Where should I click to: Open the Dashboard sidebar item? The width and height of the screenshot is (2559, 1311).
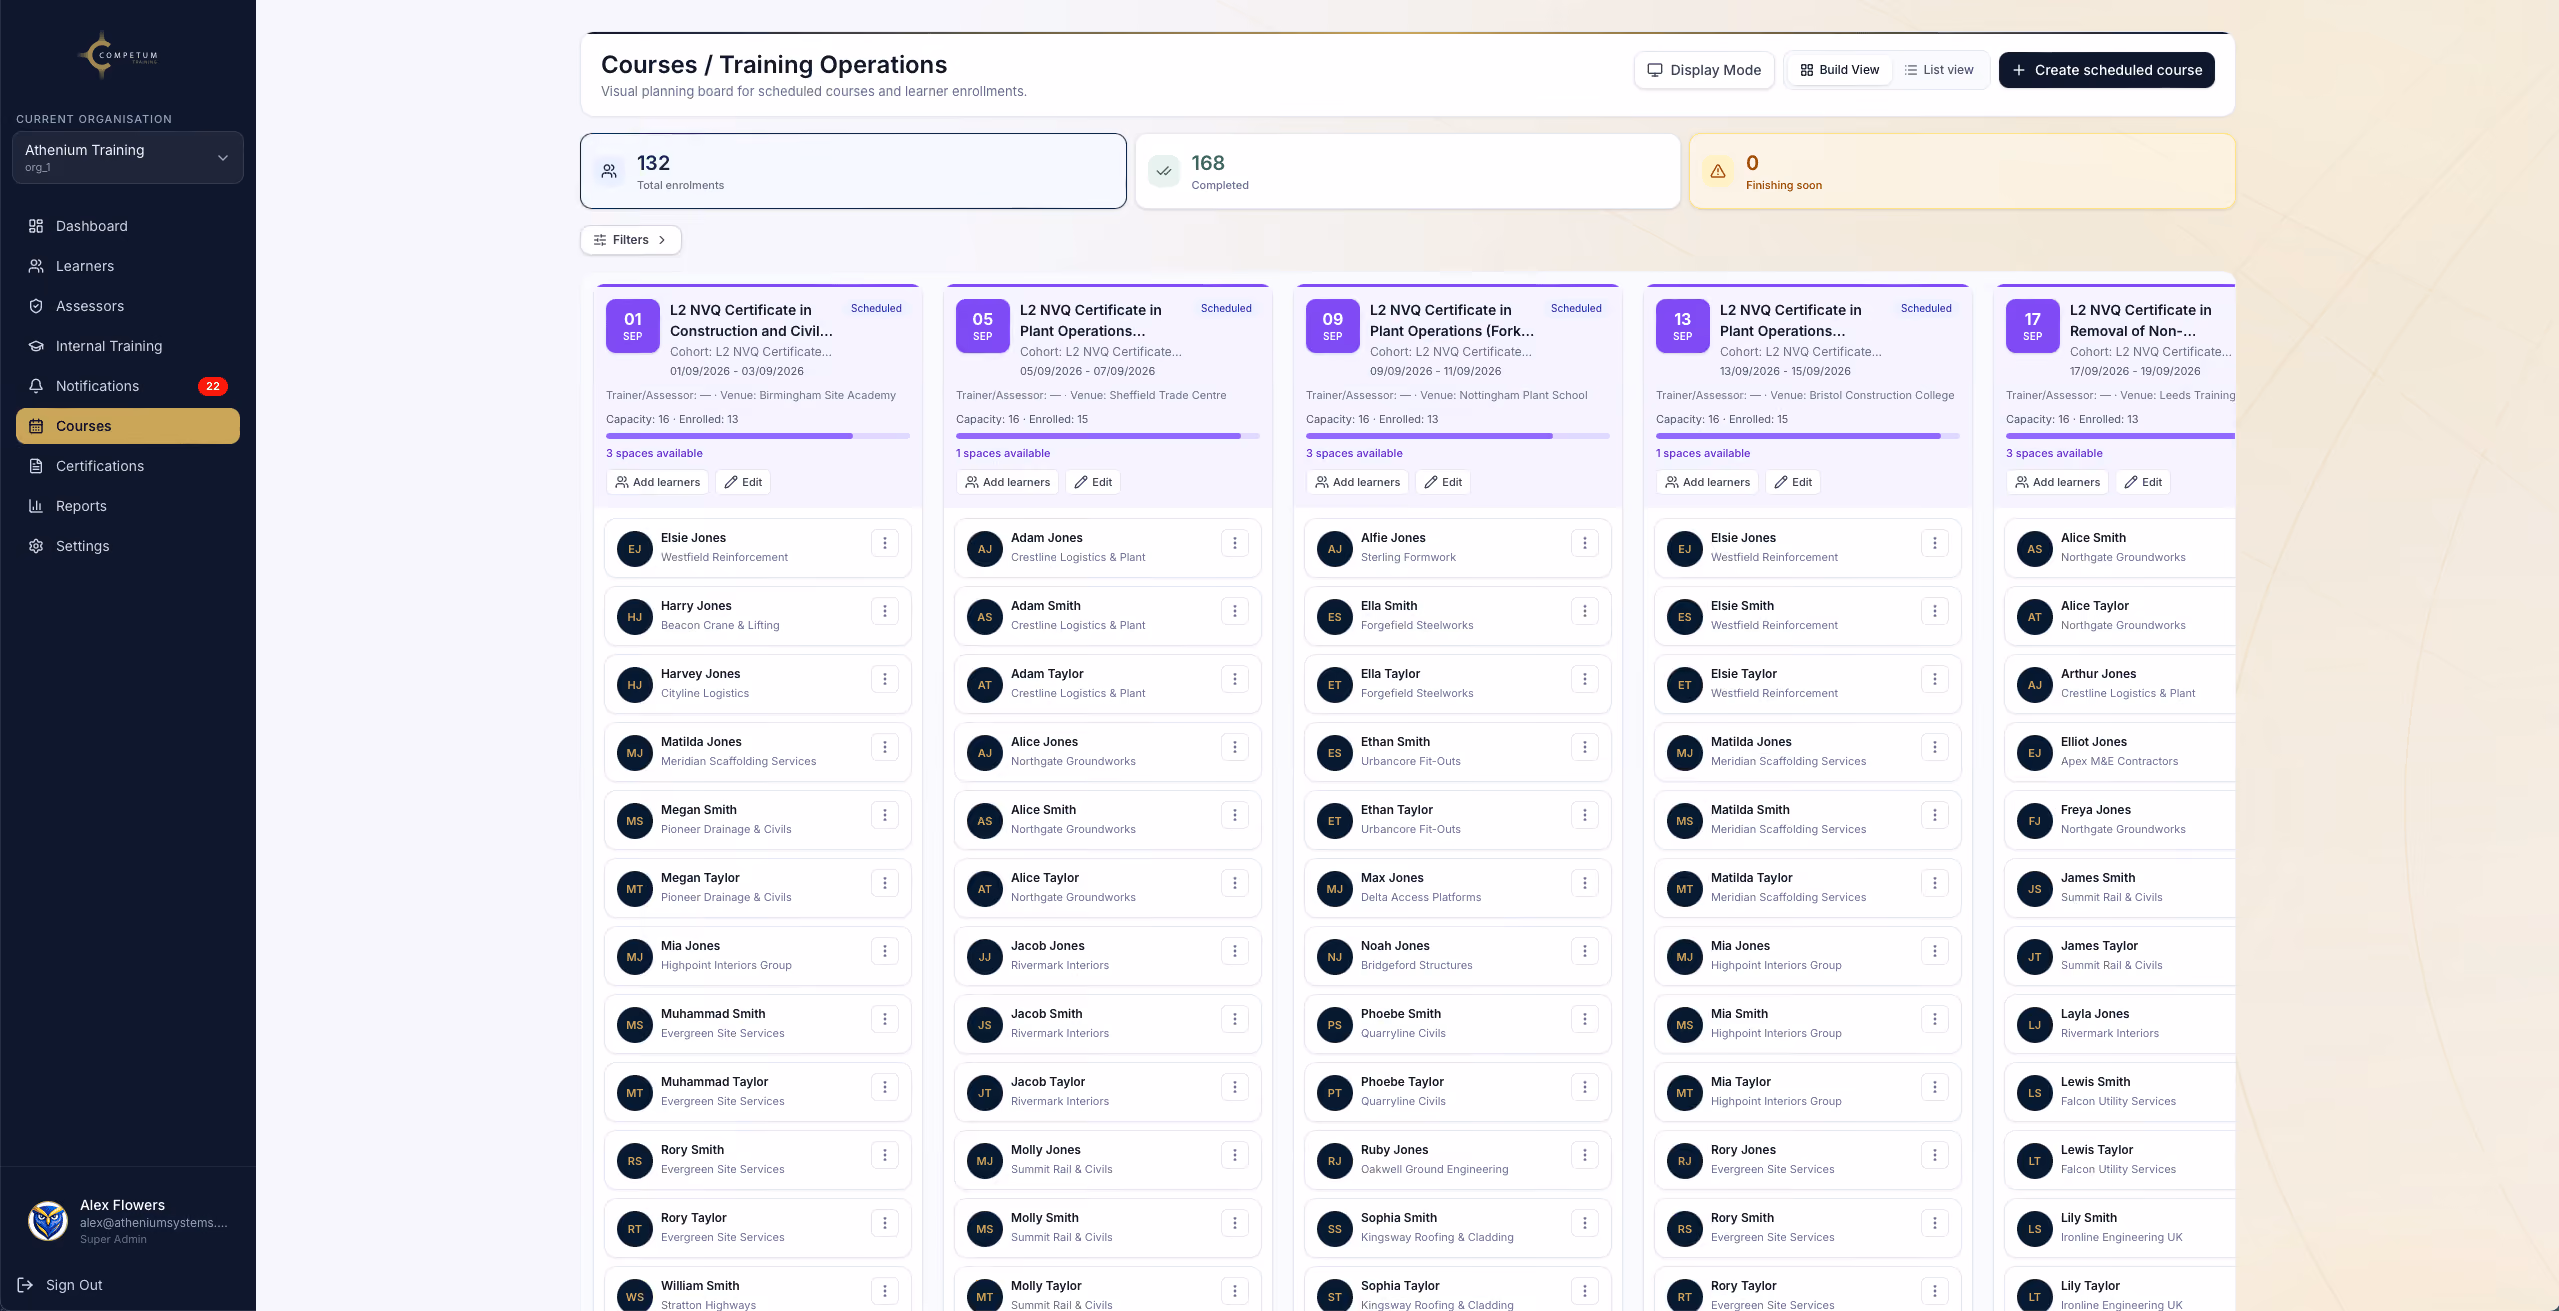click(x=128, y=226)
